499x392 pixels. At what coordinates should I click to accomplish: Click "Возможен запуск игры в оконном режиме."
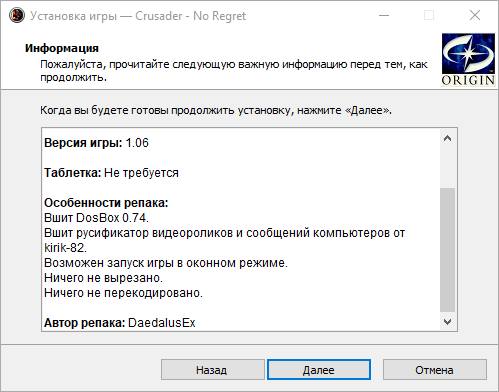click(166, 263)
